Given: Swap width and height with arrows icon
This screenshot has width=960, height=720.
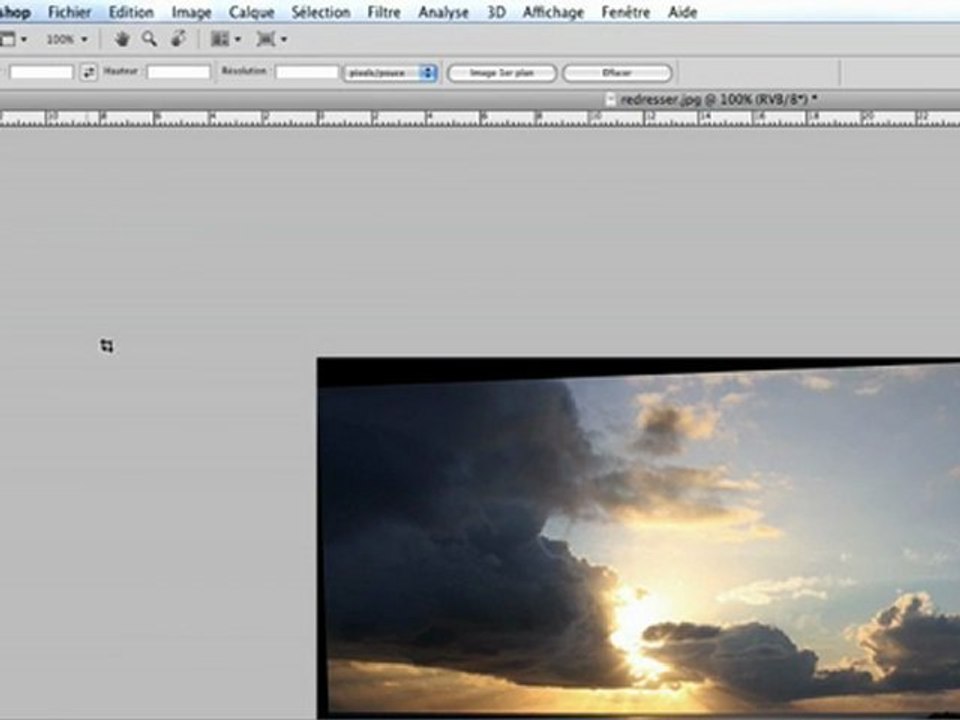Looking at the screenshot, I should pyautogui.click(x=89, y=72).
